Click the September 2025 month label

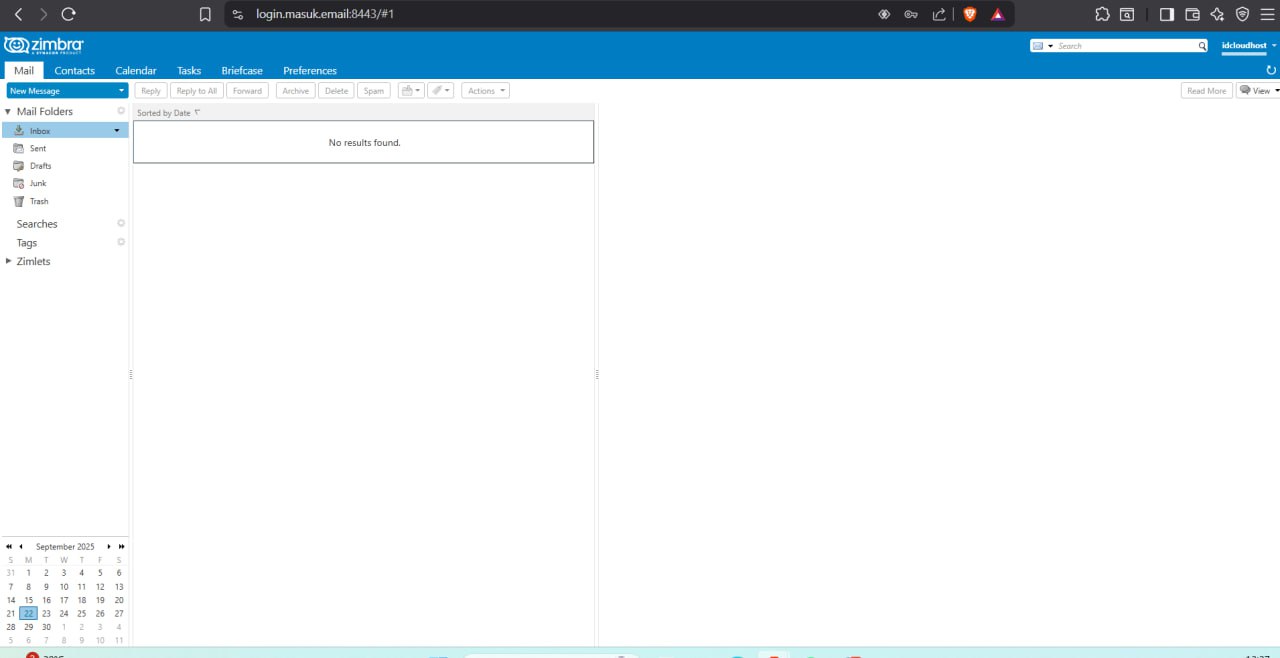point(65,547)
